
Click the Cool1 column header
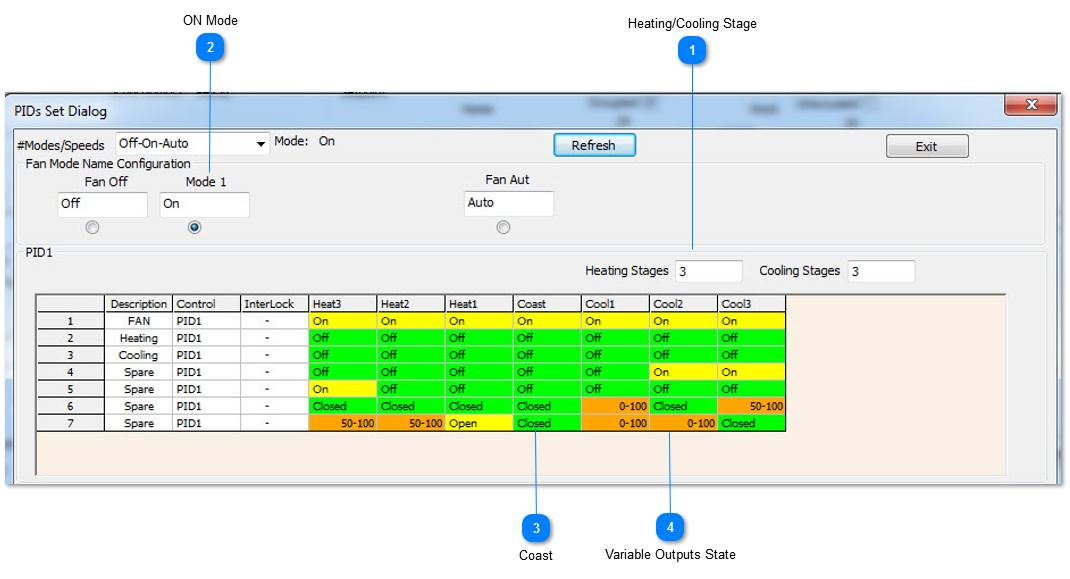tap(616, 304)
